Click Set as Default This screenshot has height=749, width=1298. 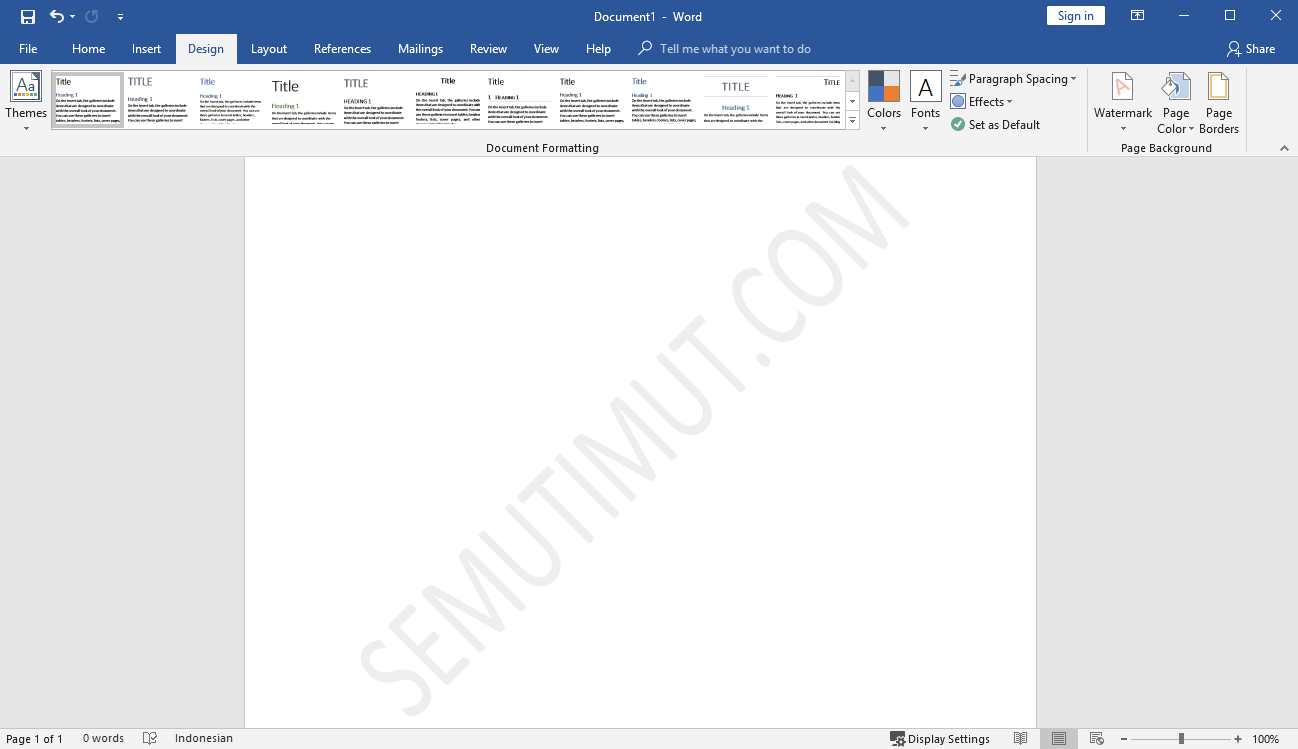(996, 125)
